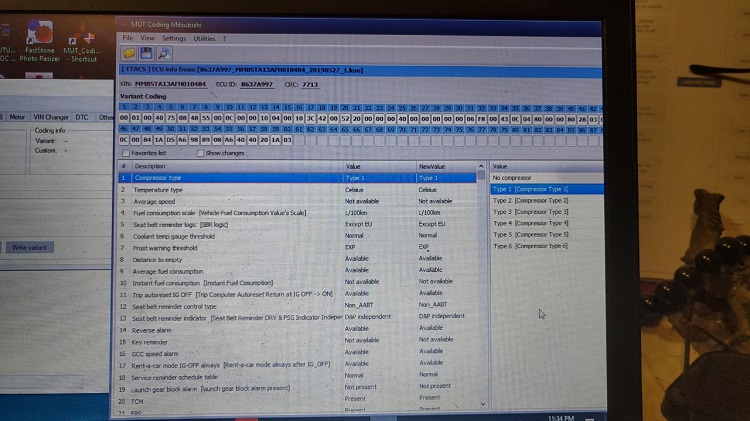Click the CRC value 7713
This screenshot has height=421, width=750.
pyautogui.click(x=310, y=85)
